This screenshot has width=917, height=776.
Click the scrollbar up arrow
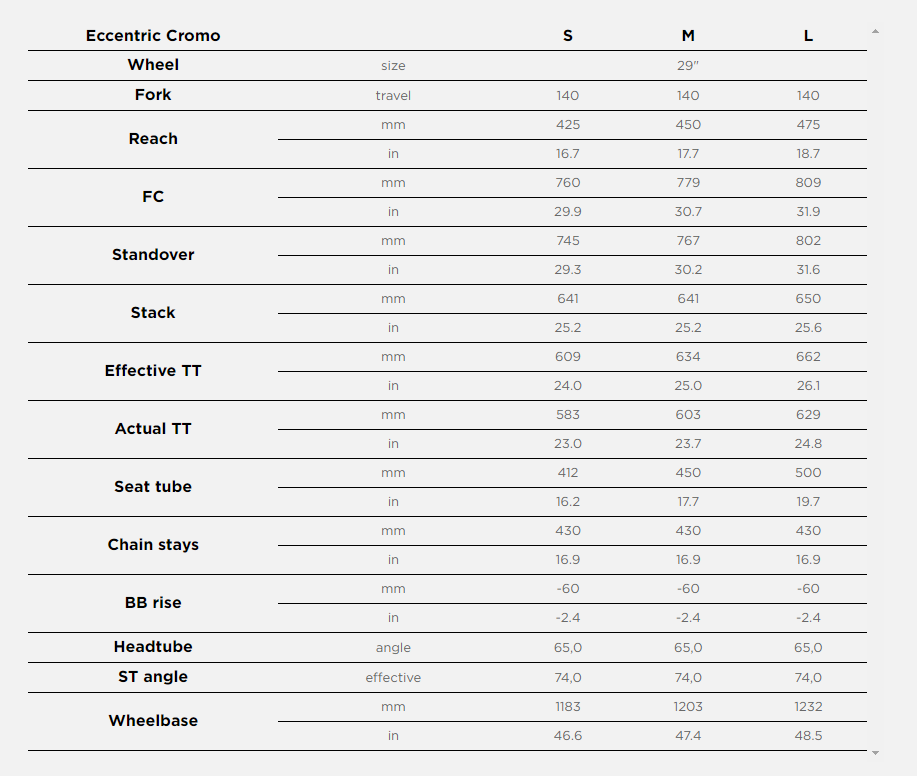point(875,32)
